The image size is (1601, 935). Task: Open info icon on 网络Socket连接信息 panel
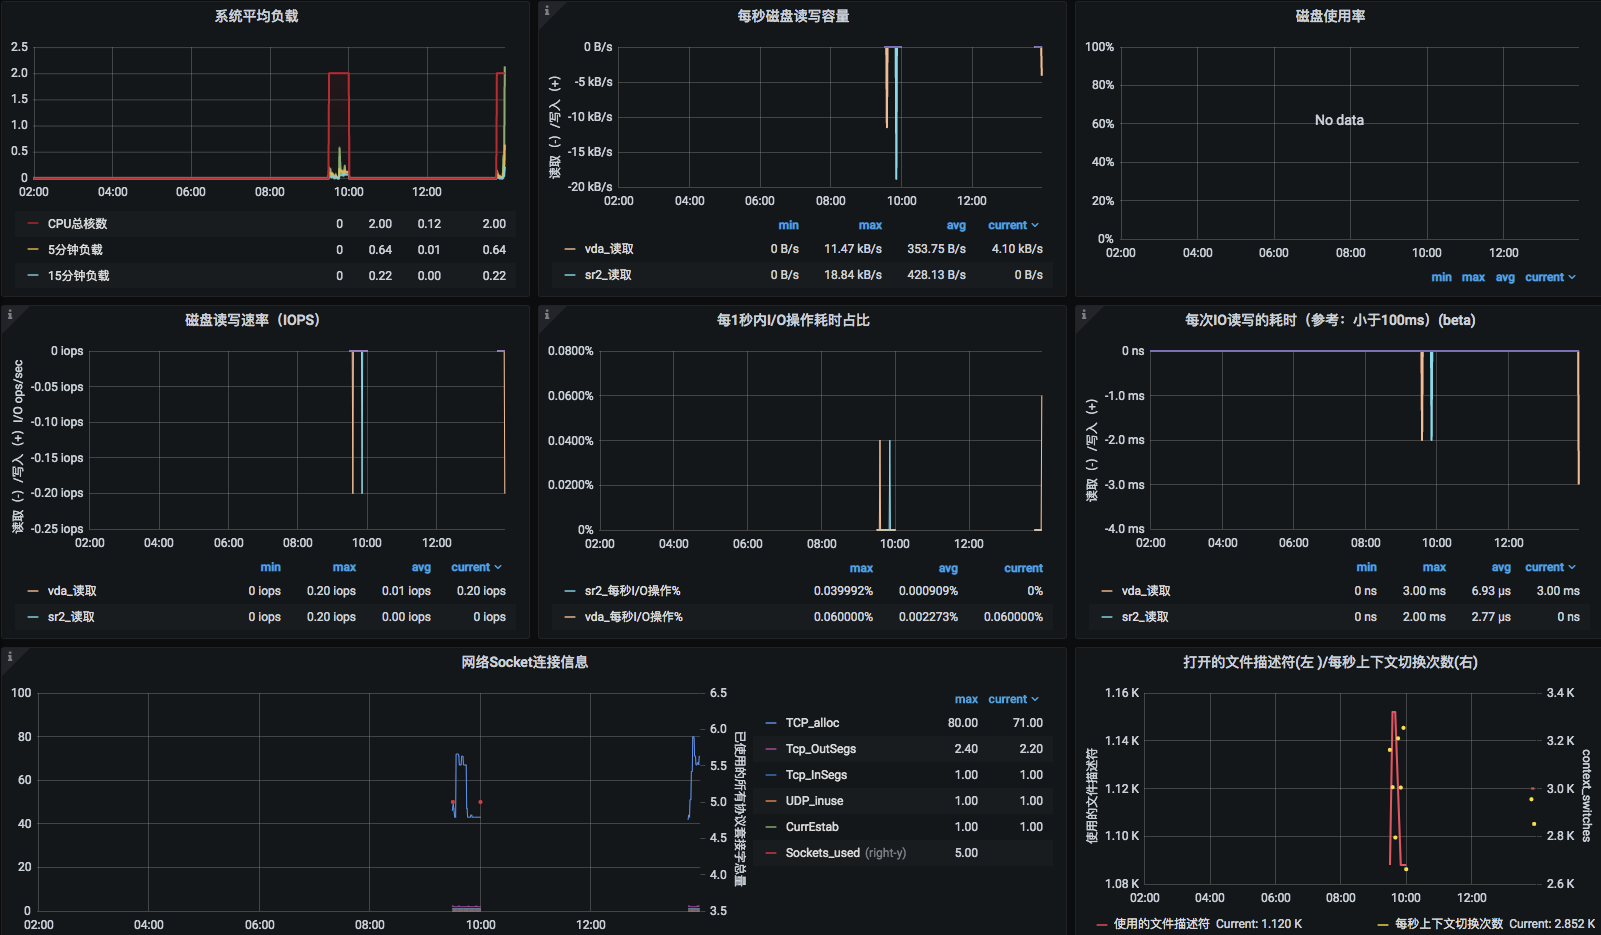click(x=9, y=656)
